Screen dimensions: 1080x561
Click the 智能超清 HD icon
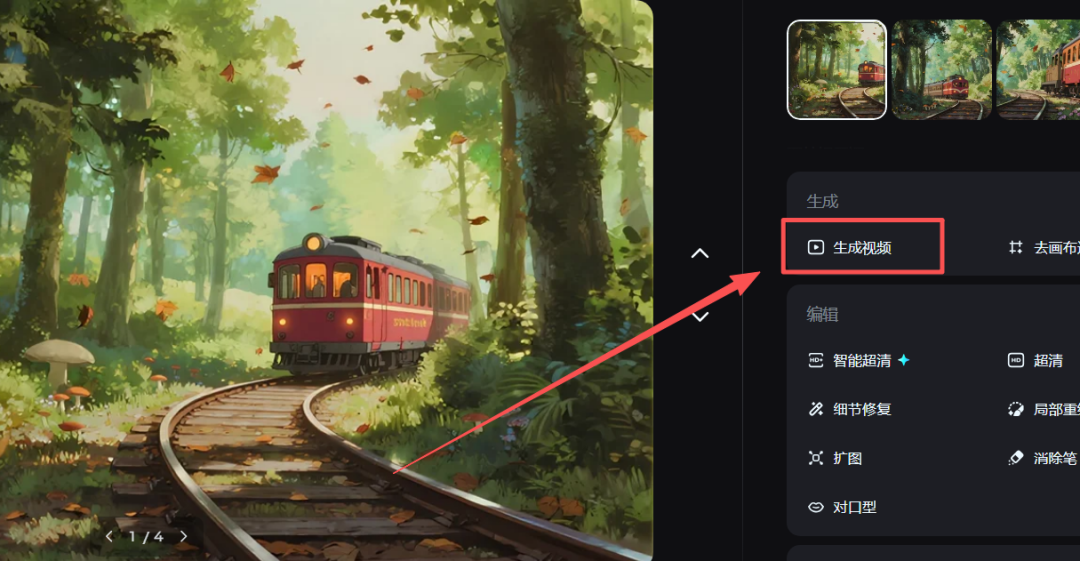pyautogui.click(x=816, y=360)
